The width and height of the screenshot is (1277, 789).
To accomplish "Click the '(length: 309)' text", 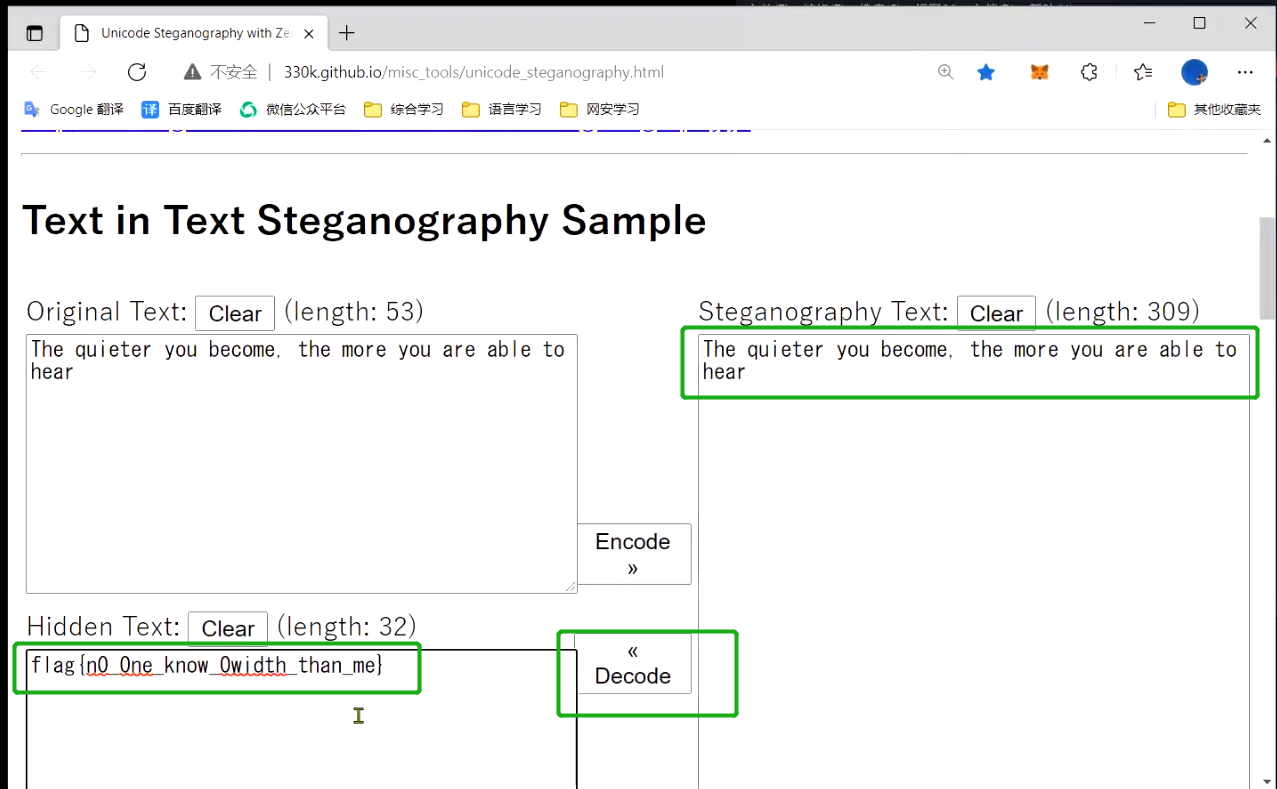I will (x=1123, y=312).
